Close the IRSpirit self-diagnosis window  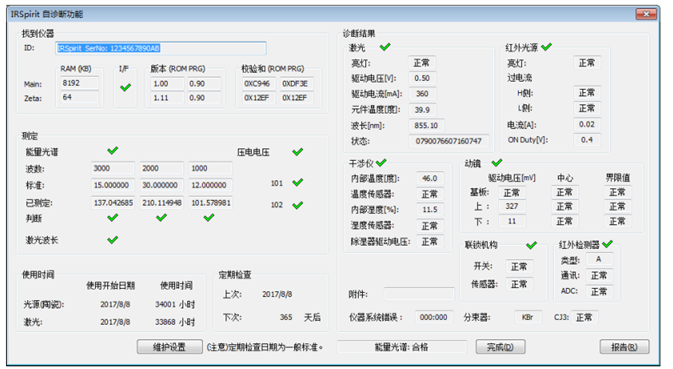tap(646, 14)
